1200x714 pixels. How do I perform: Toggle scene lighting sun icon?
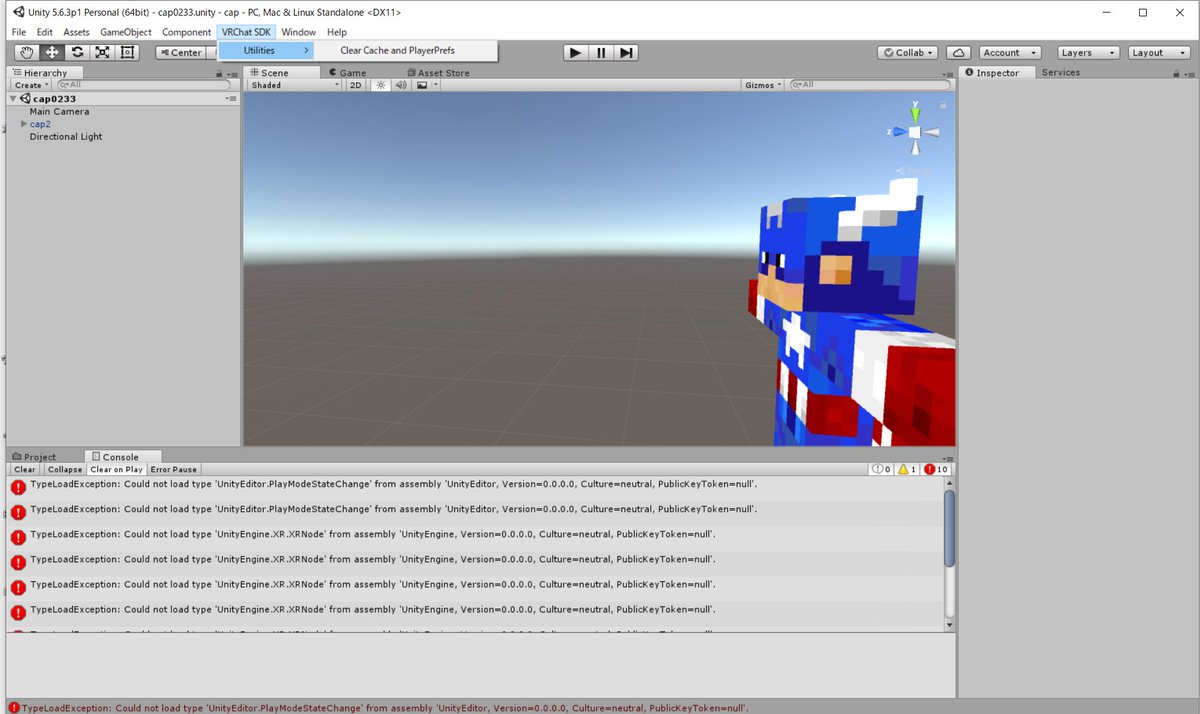381,85
